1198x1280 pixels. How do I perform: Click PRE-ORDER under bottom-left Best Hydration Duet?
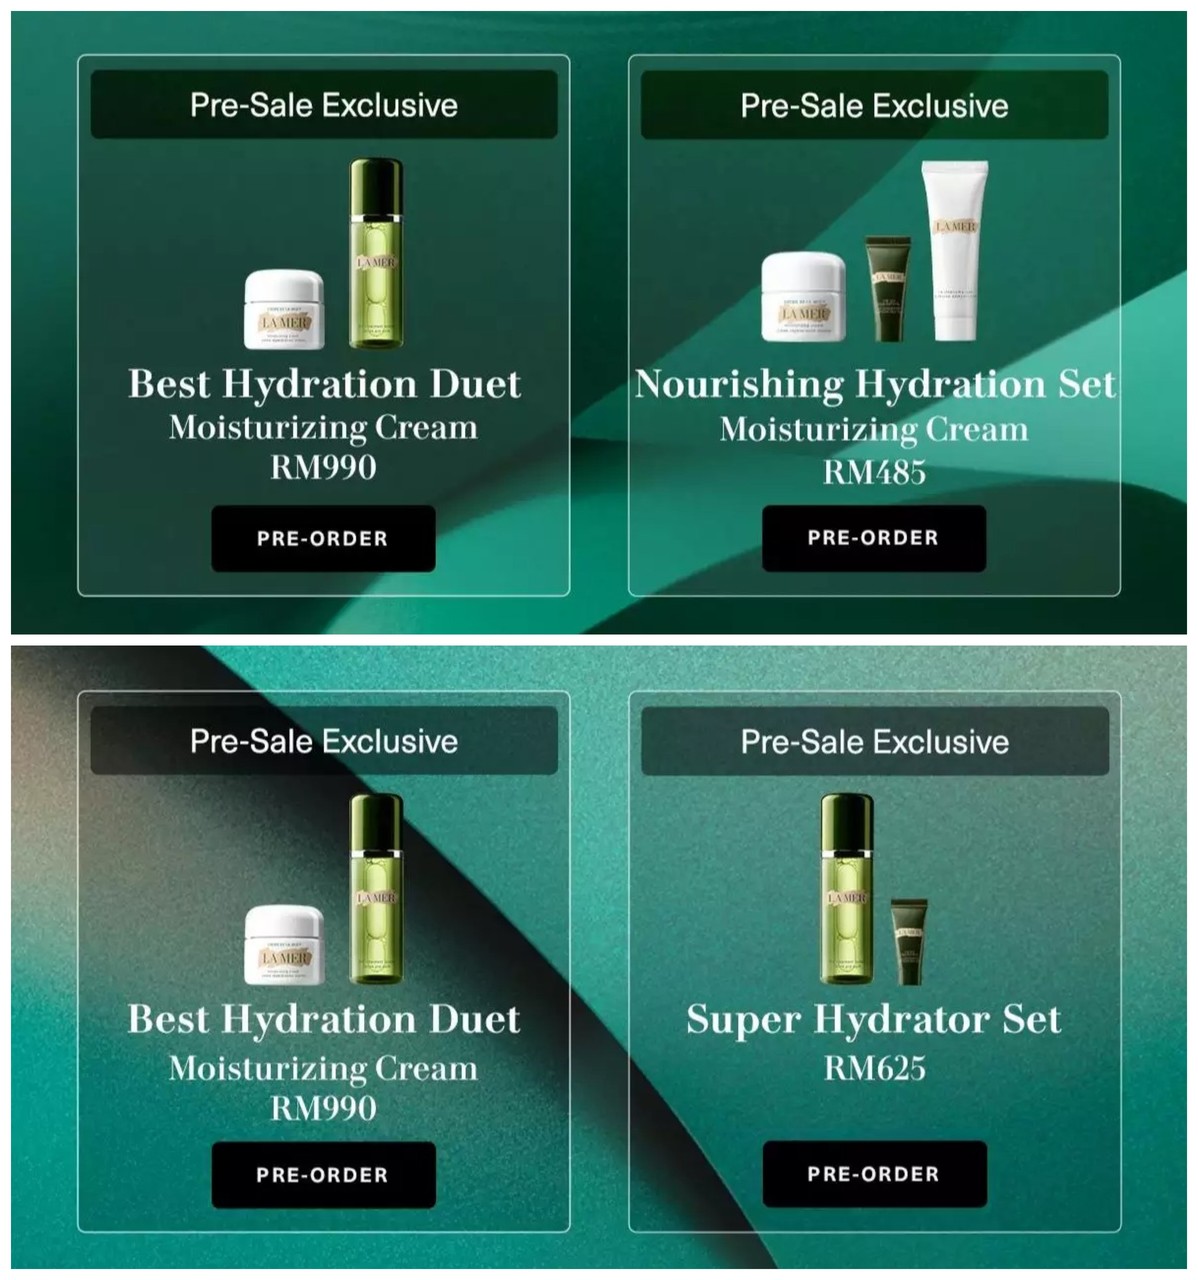(323, 1175)
